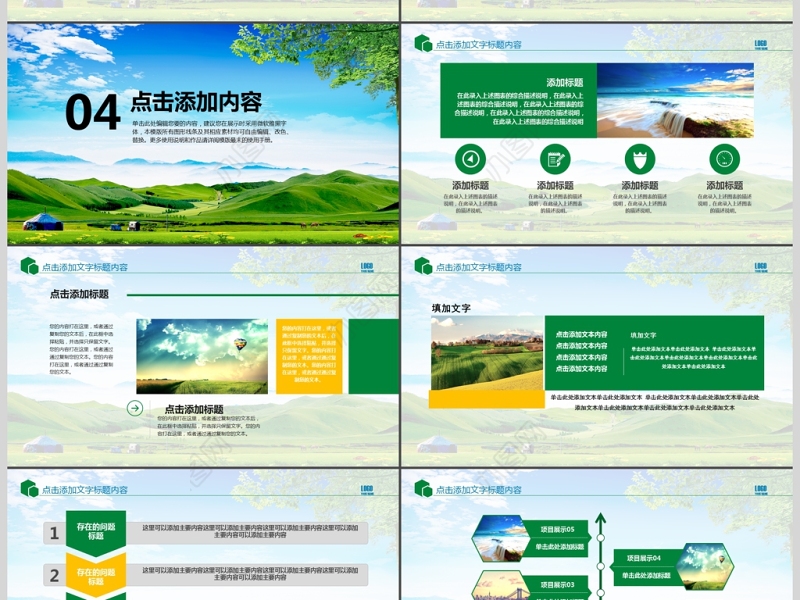
Task: Select the timeline node near 项目展示03
Action: click(601, 592)
